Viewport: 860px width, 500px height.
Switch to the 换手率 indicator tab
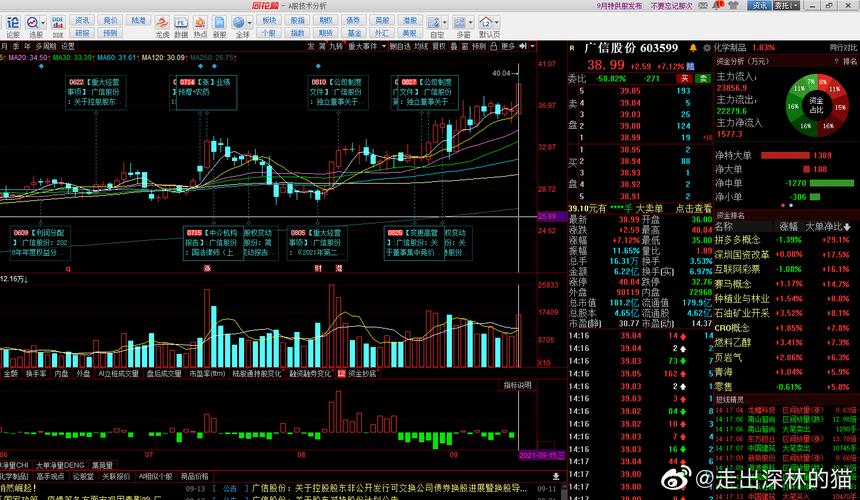point(36,374)
